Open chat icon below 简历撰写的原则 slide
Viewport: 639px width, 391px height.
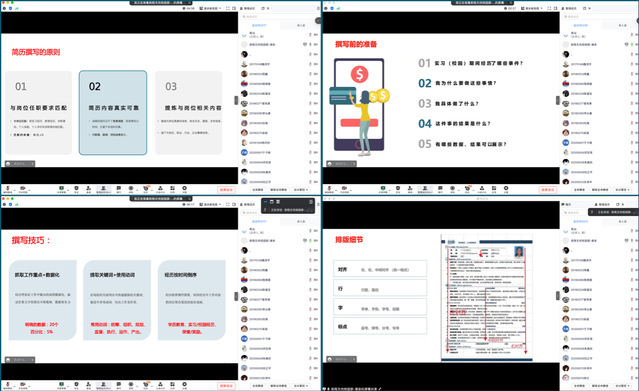click(x=119, y=189)
